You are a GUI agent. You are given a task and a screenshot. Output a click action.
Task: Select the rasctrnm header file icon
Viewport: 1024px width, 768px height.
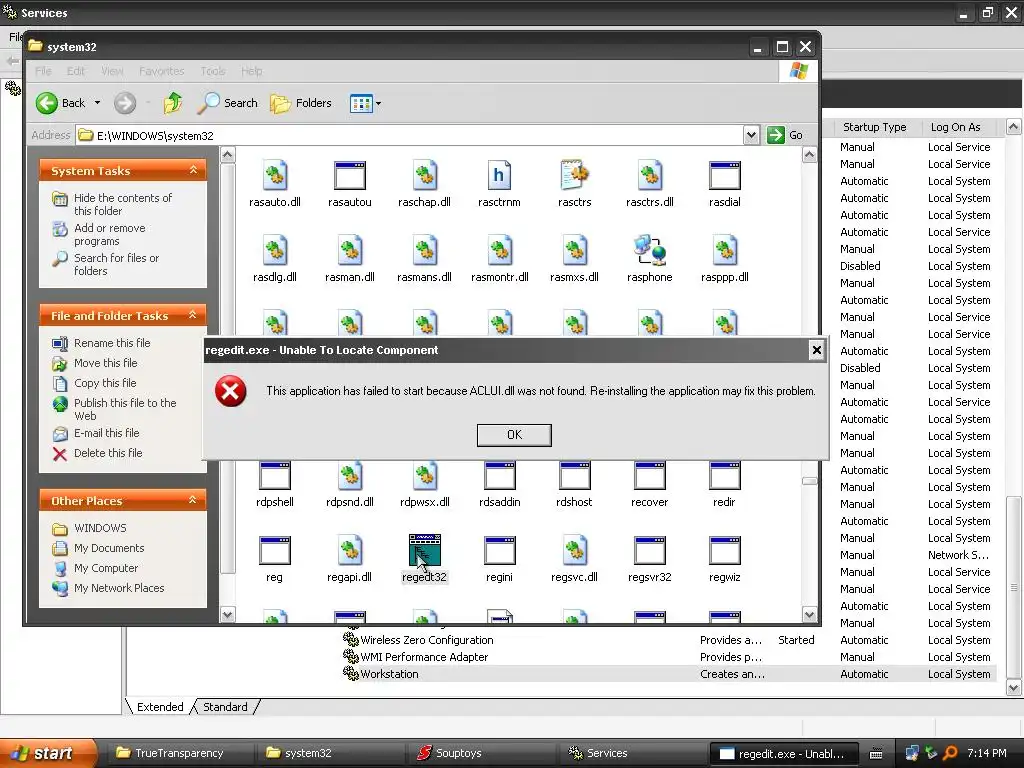(x=499, y=176)
